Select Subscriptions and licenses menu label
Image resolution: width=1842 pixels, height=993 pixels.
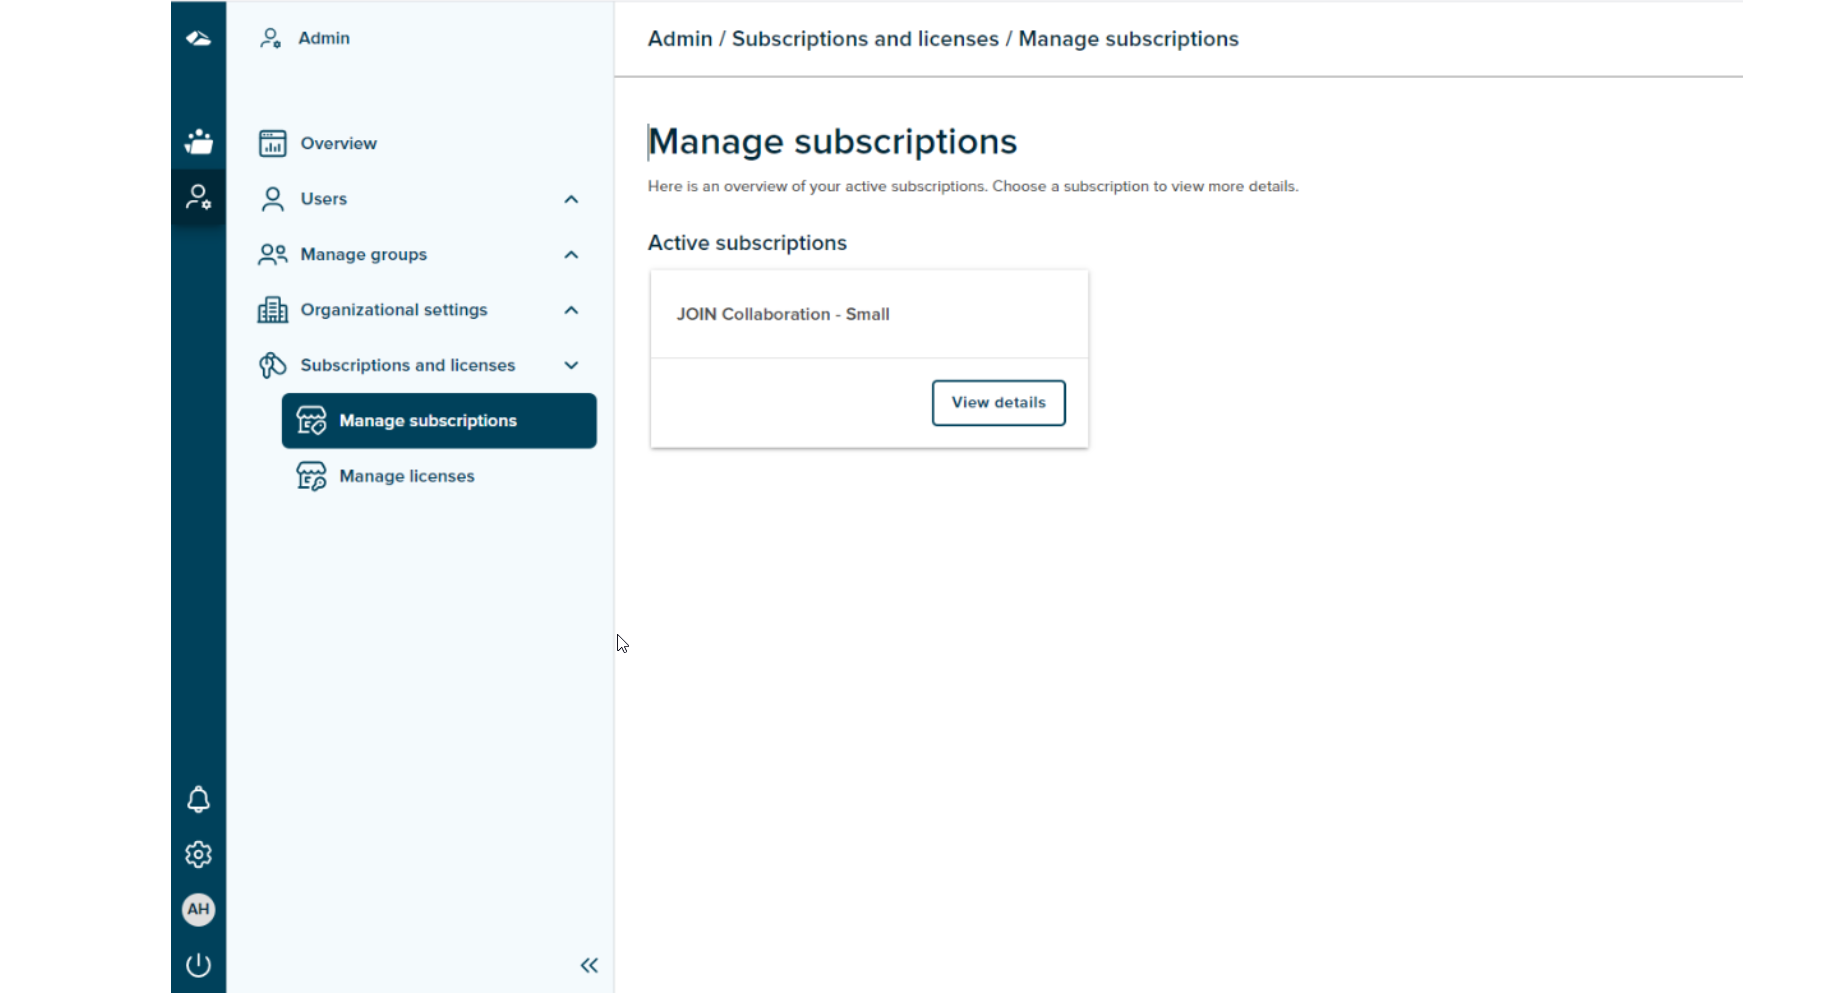[408, 365]
